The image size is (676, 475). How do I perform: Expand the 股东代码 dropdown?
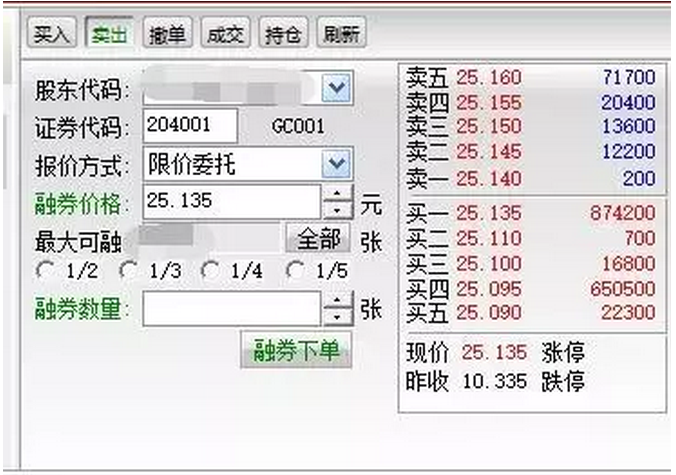(338, 89)
